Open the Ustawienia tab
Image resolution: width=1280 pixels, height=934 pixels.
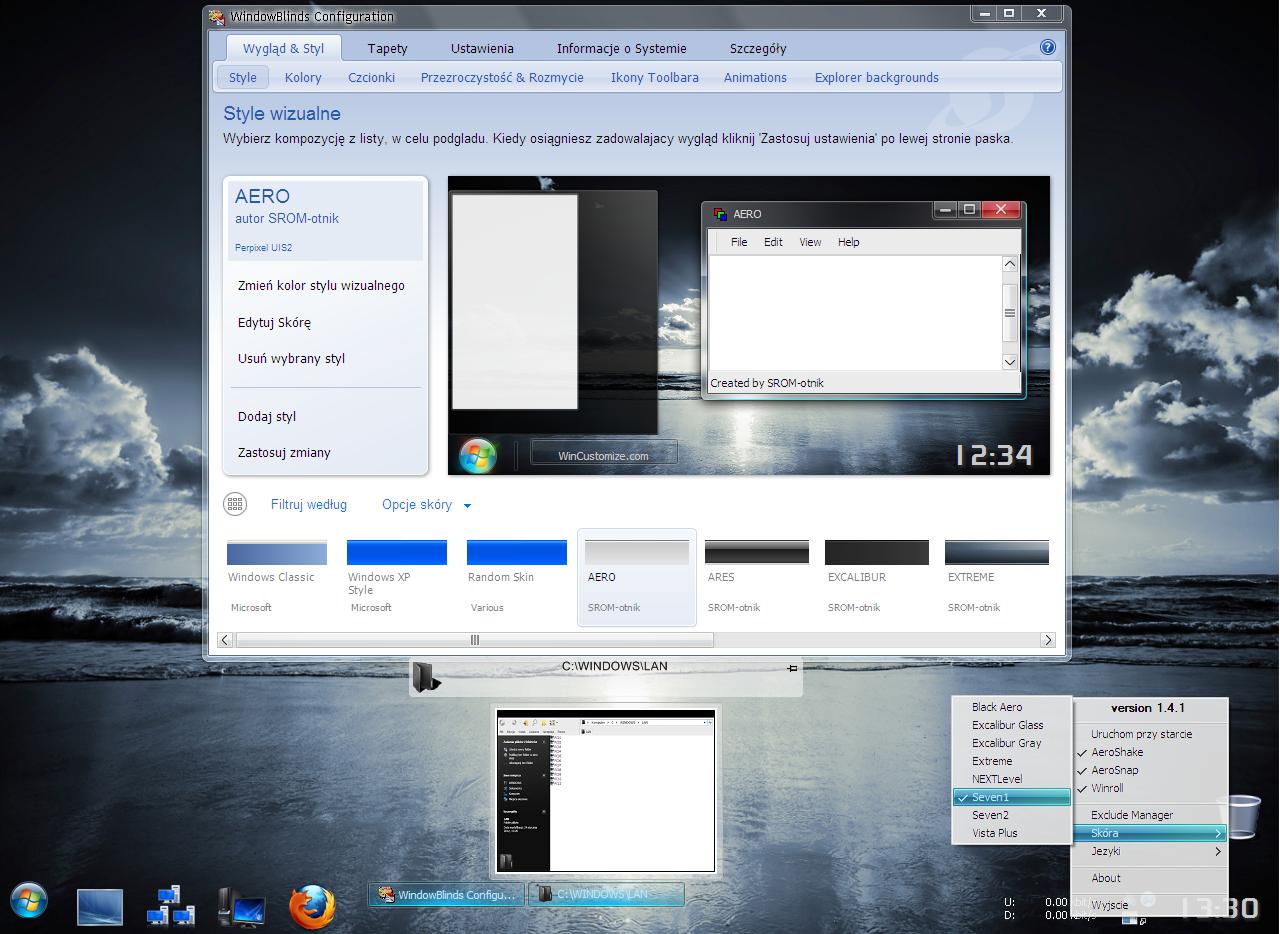click(482, 48)
